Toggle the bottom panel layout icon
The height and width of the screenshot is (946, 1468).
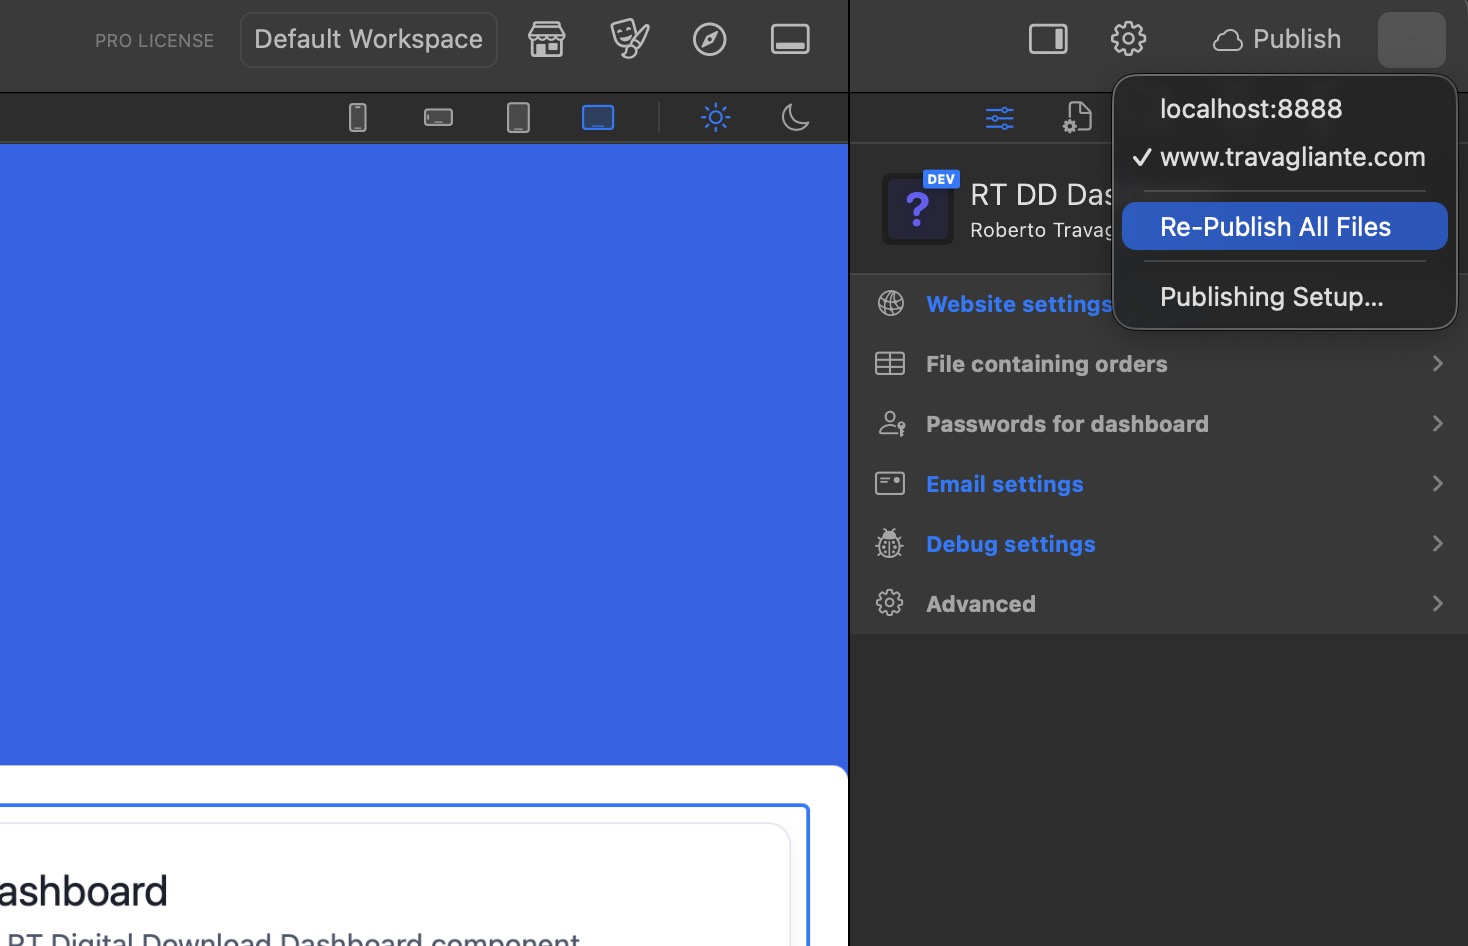coord(790,40)
